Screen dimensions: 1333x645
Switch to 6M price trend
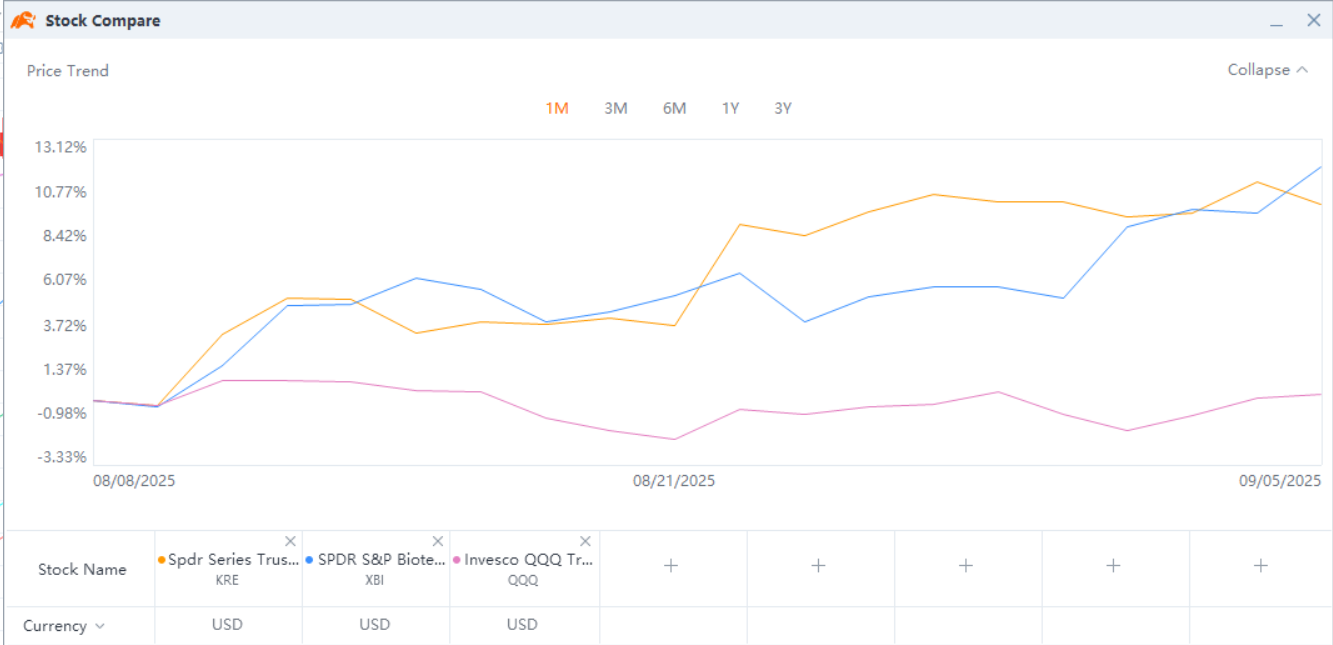(x=674, y=108)
